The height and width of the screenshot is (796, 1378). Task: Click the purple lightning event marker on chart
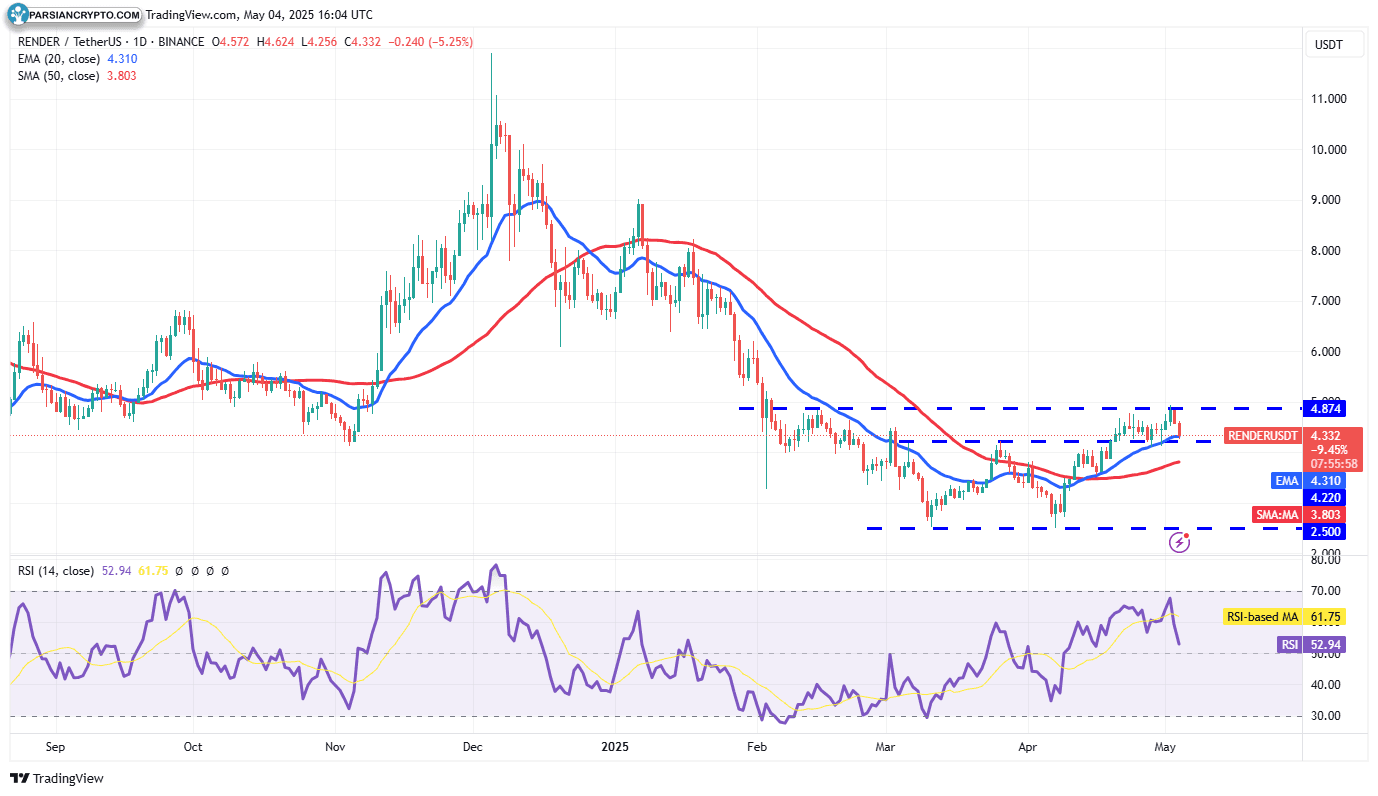point(1180,541)
